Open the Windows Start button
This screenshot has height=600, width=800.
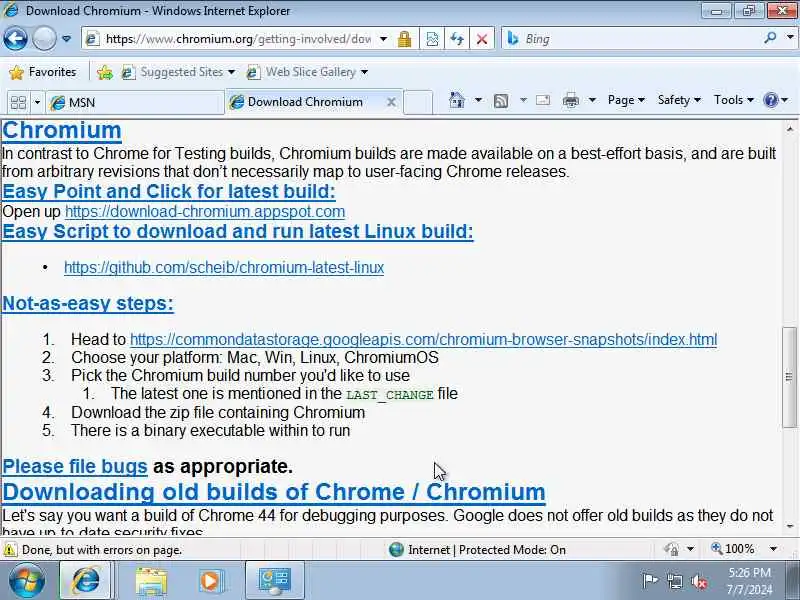click(26, 580)
